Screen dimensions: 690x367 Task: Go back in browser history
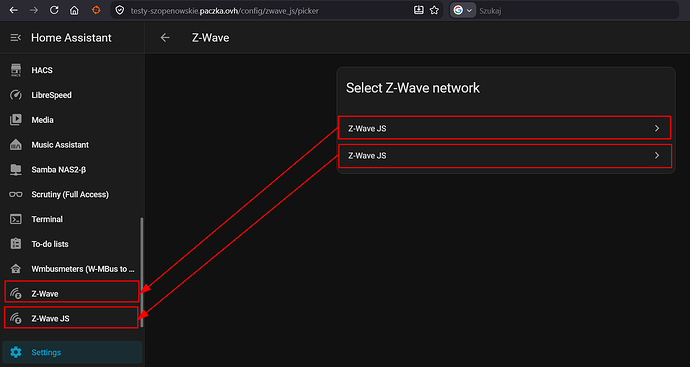coord(14,11)
